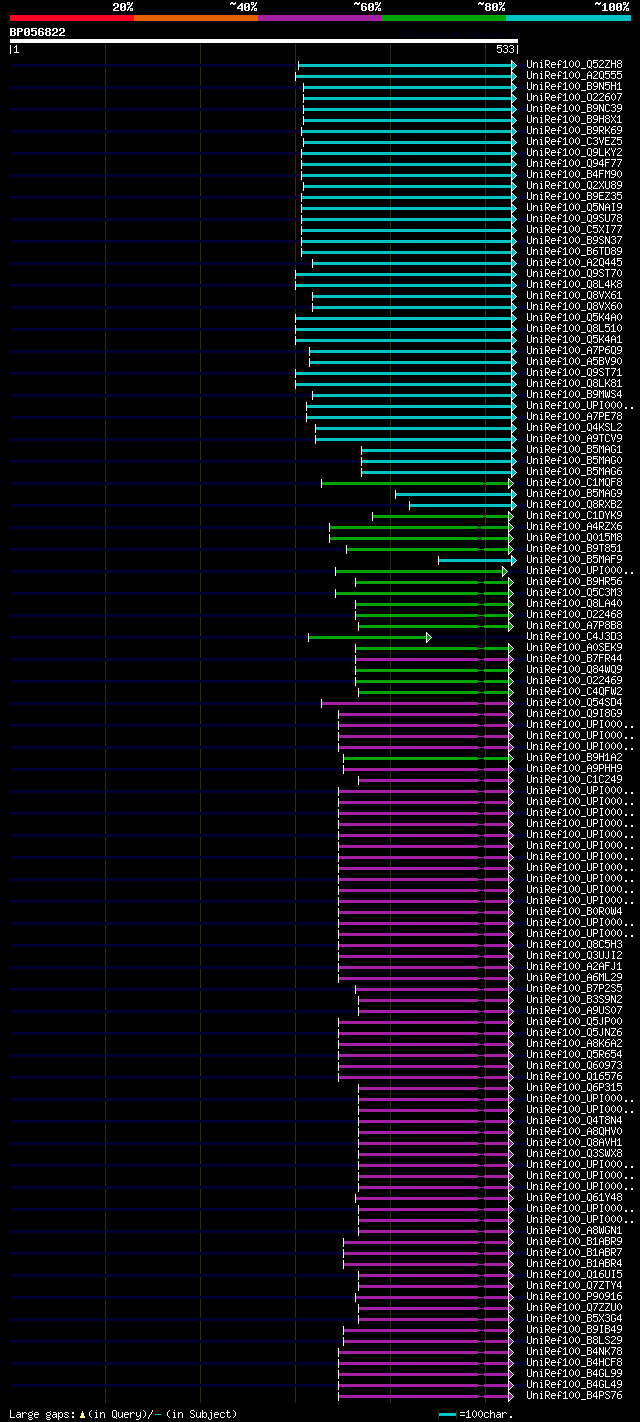Open hit UniRef100_Q52ZH8
Viewport: 640px width, 1422px height.
574,64
